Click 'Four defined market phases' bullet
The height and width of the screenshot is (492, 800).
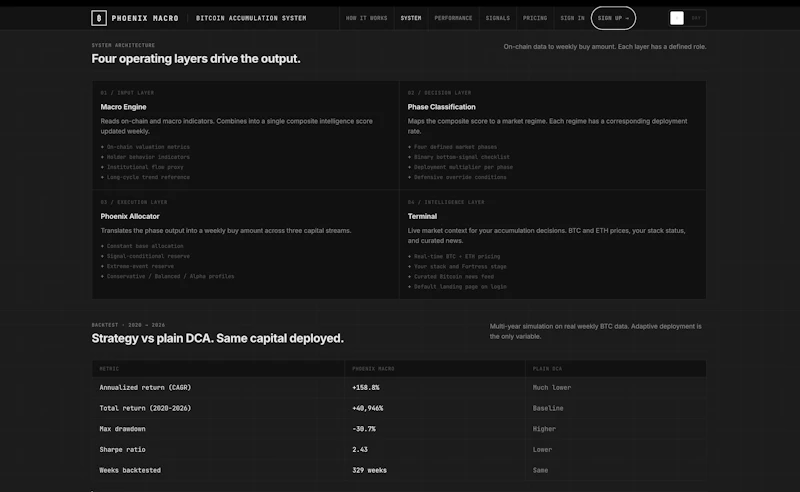(x=455, y=147)
